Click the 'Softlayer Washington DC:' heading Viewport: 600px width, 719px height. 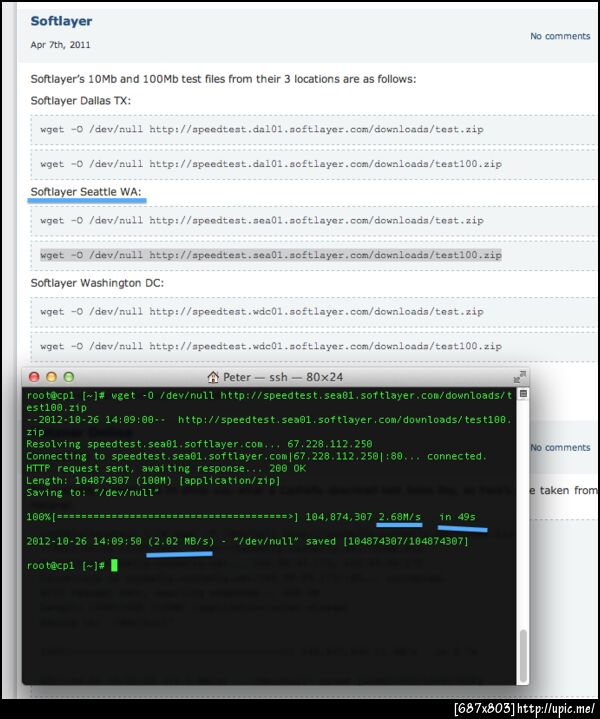click(97, 283)
